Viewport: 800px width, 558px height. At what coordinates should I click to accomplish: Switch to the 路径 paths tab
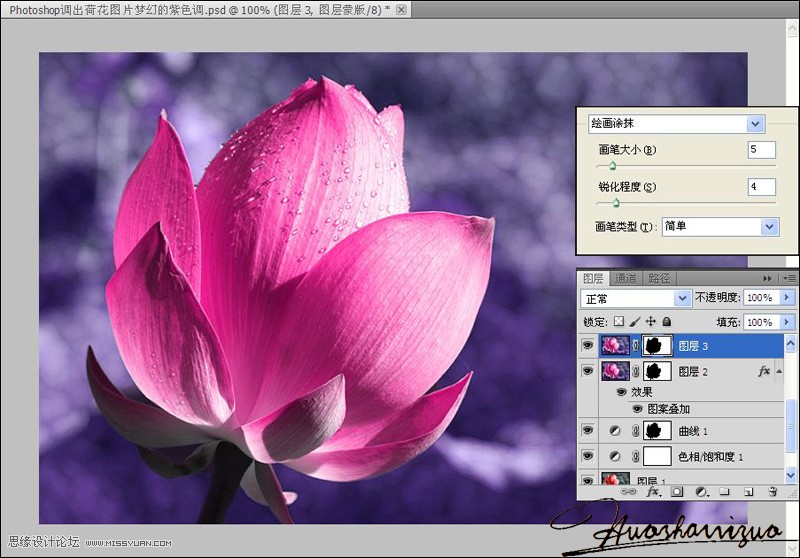659,278
